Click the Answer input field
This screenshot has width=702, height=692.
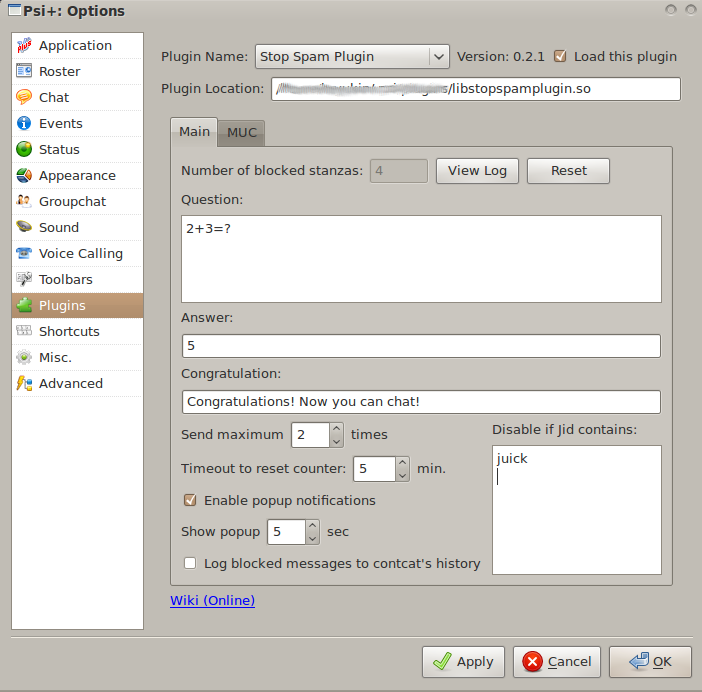tap(420, 346)
